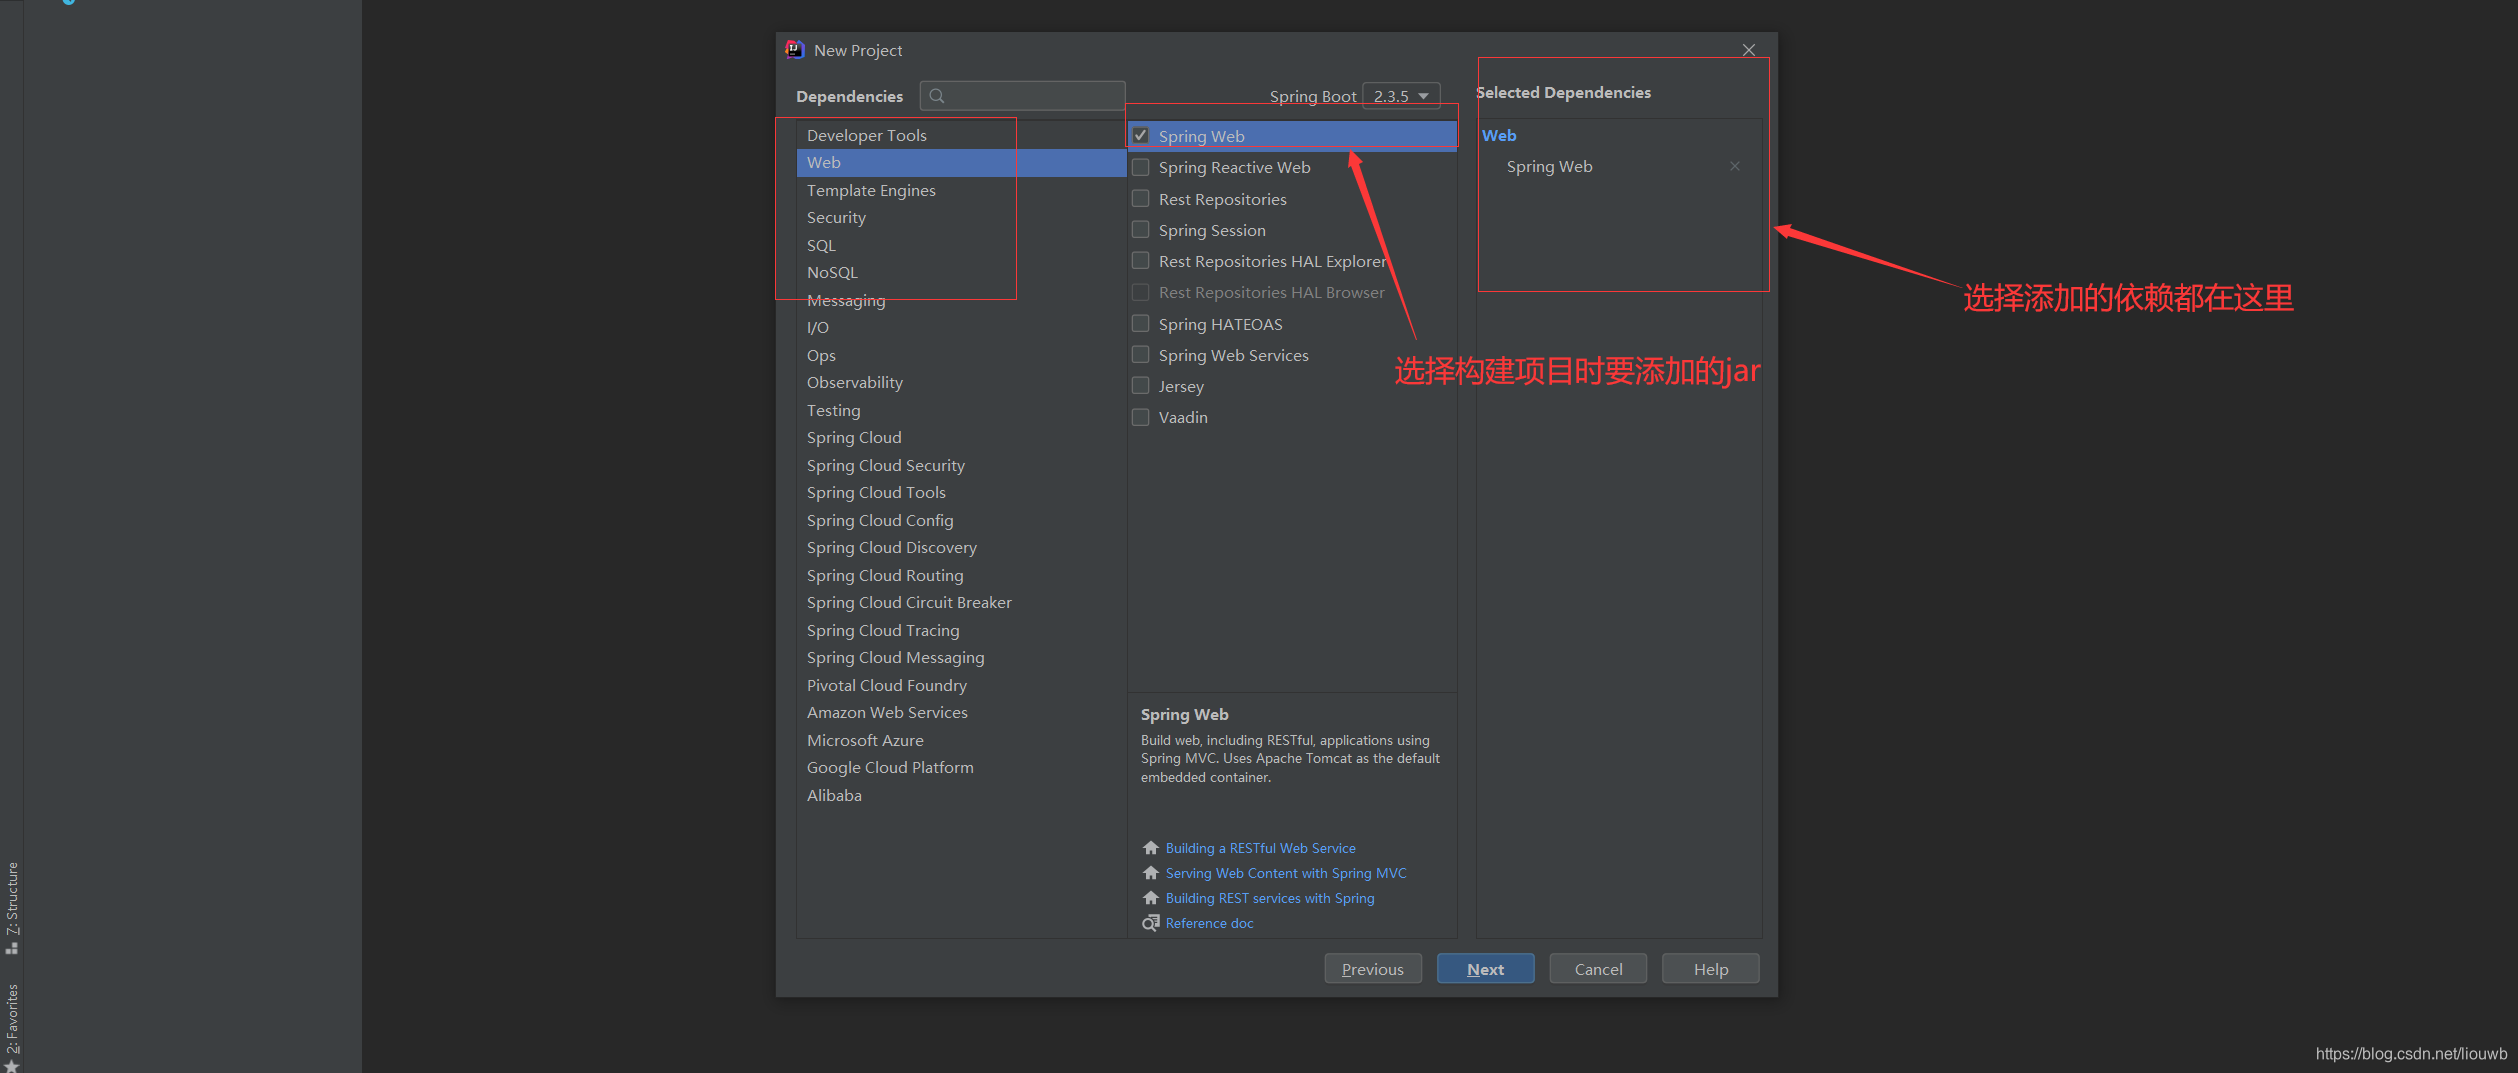Open the Spring Cloud category
This screenshot has width=2518, height=1073.
point(961,438)
